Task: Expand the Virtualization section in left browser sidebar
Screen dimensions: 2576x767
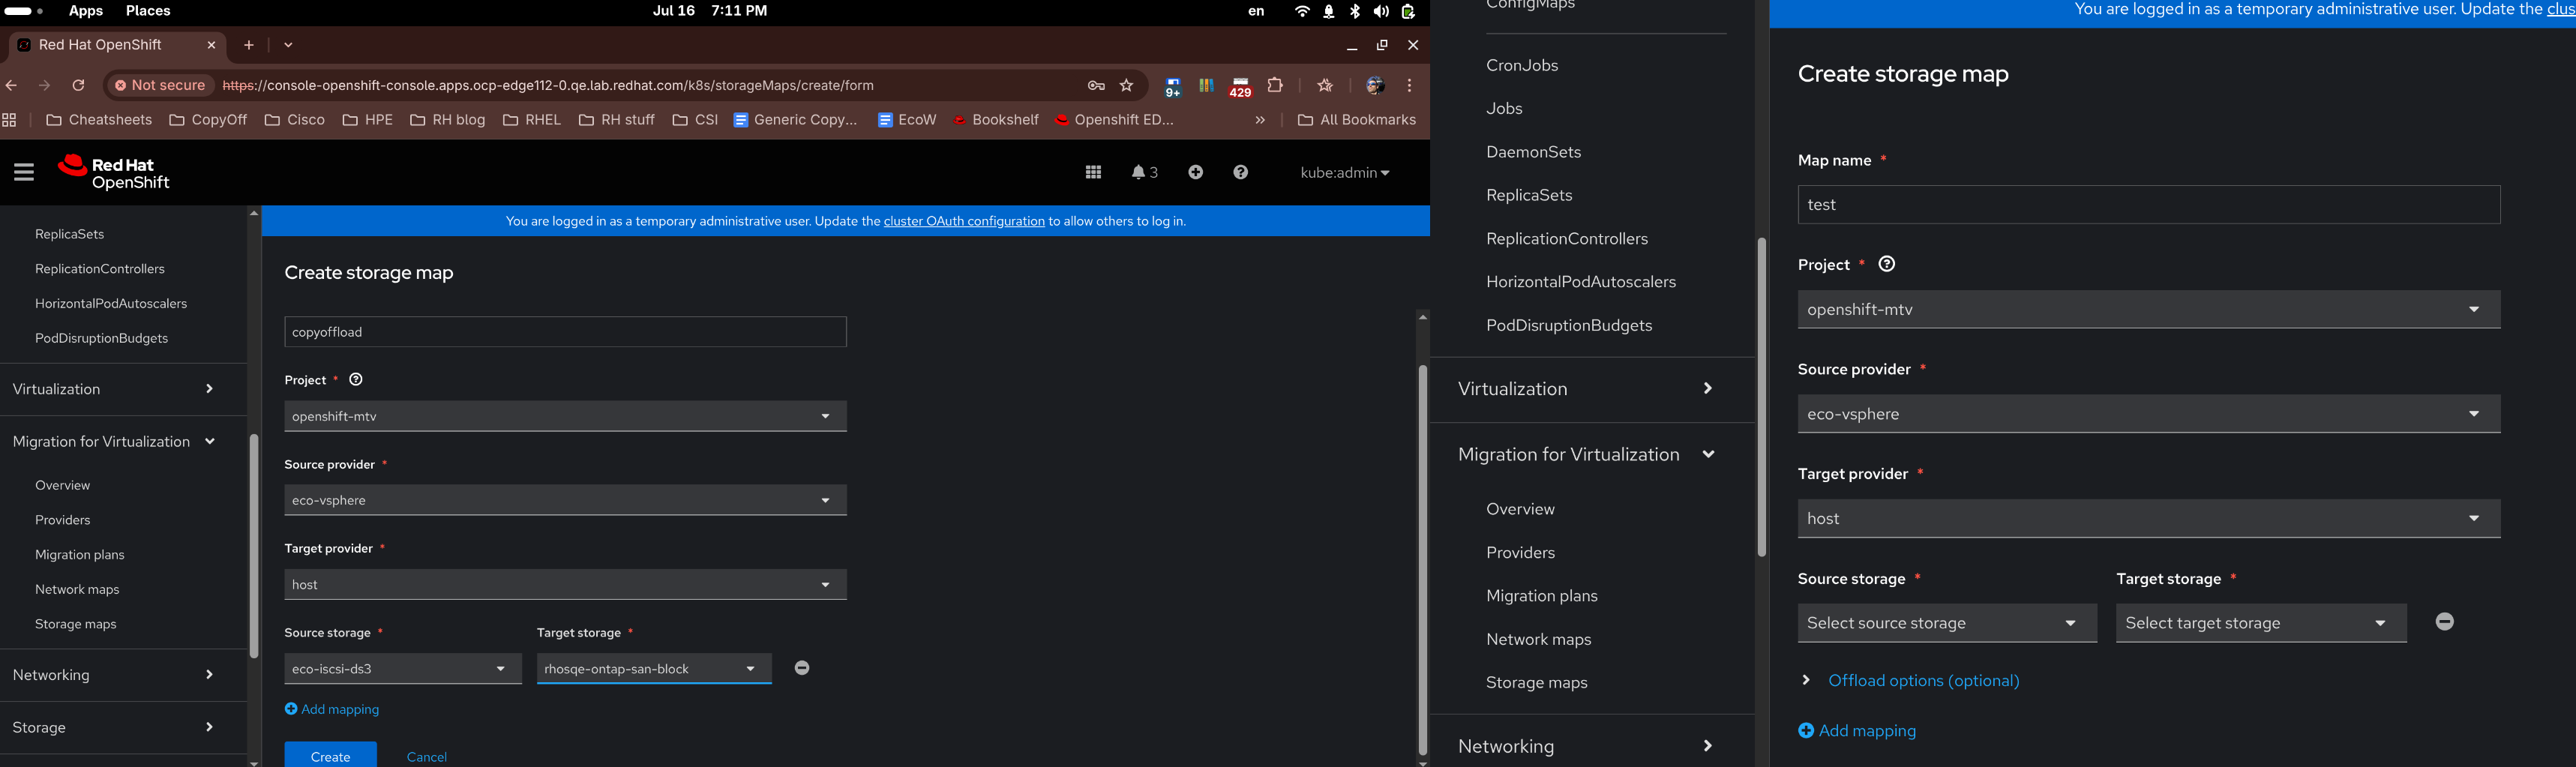Action: (123, 389)
